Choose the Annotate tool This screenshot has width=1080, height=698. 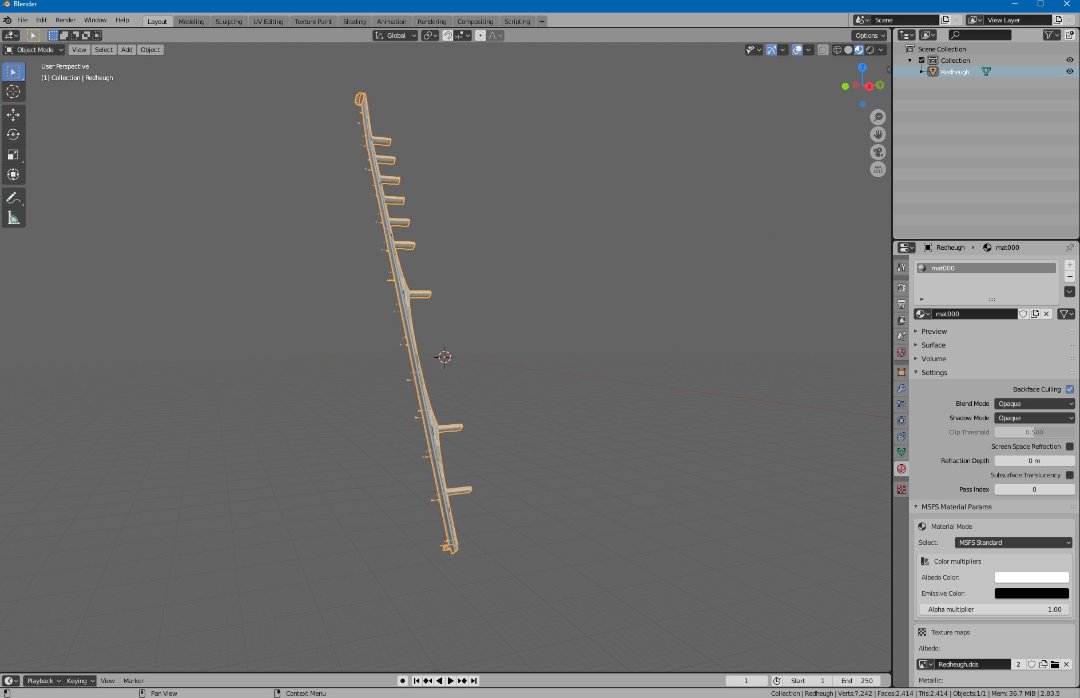pos(13,198)
